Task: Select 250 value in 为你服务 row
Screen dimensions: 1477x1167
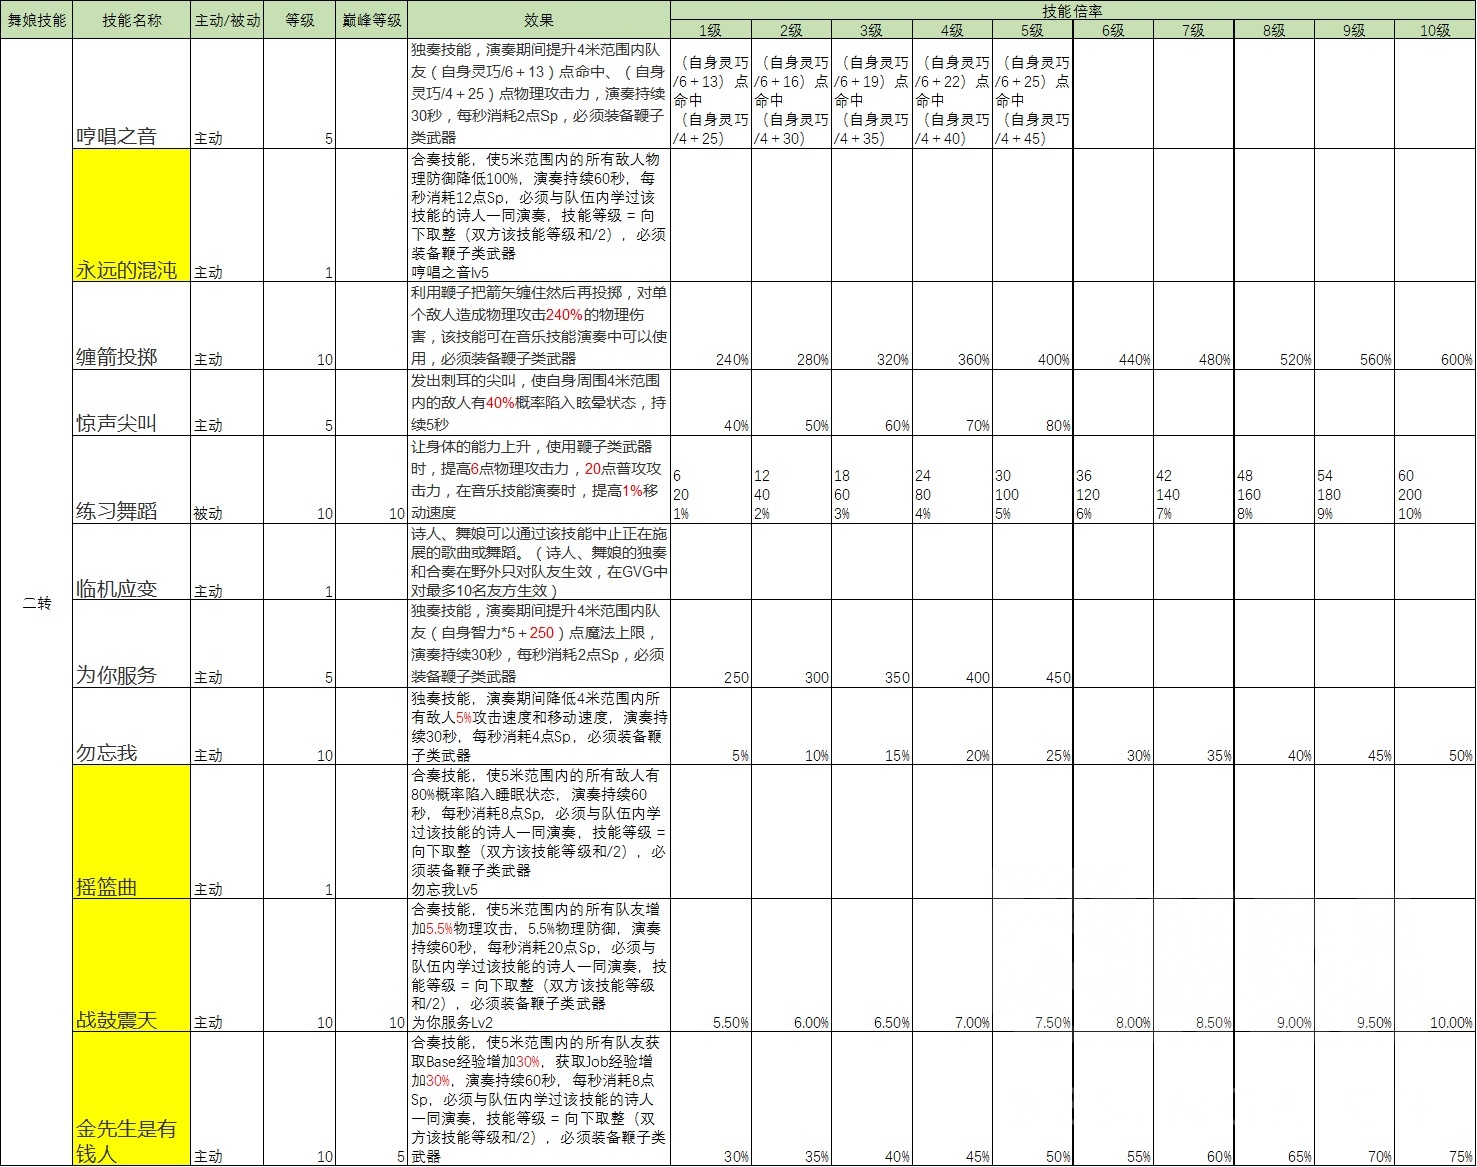Action: (710, 644)
